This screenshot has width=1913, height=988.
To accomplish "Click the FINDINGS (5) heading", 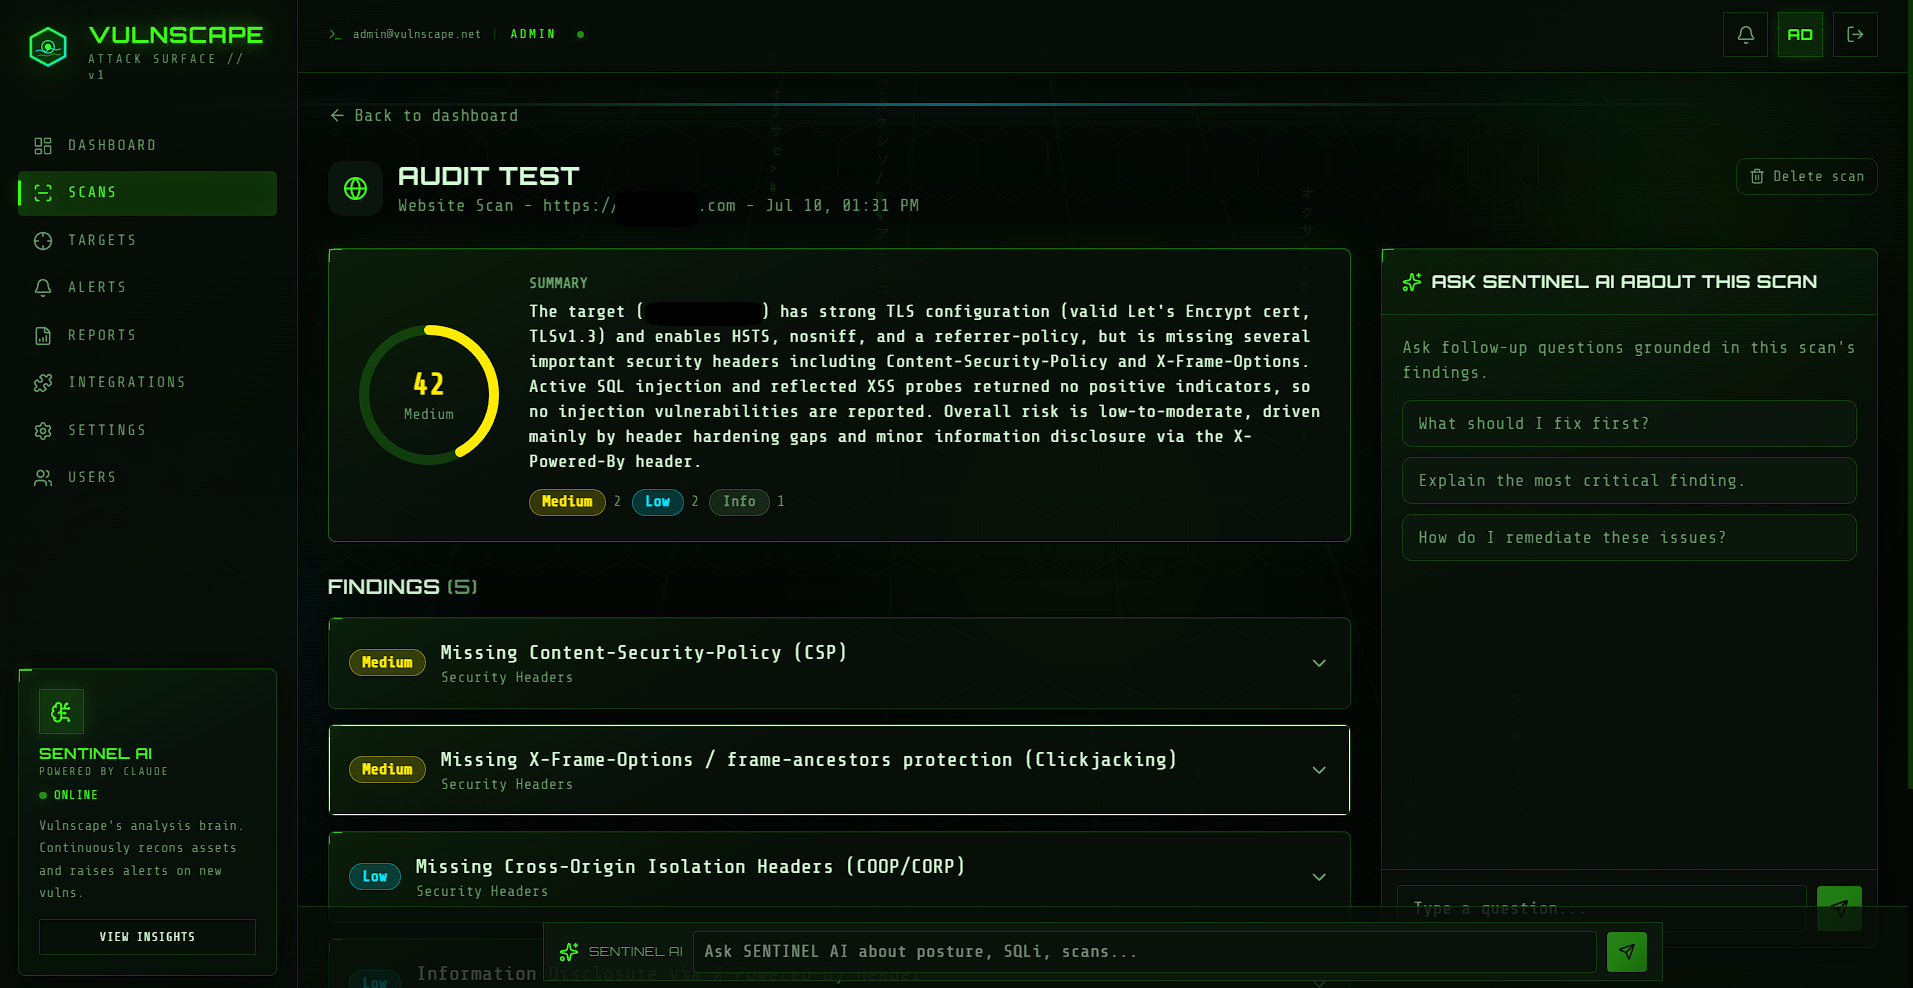I will point(402,587).
